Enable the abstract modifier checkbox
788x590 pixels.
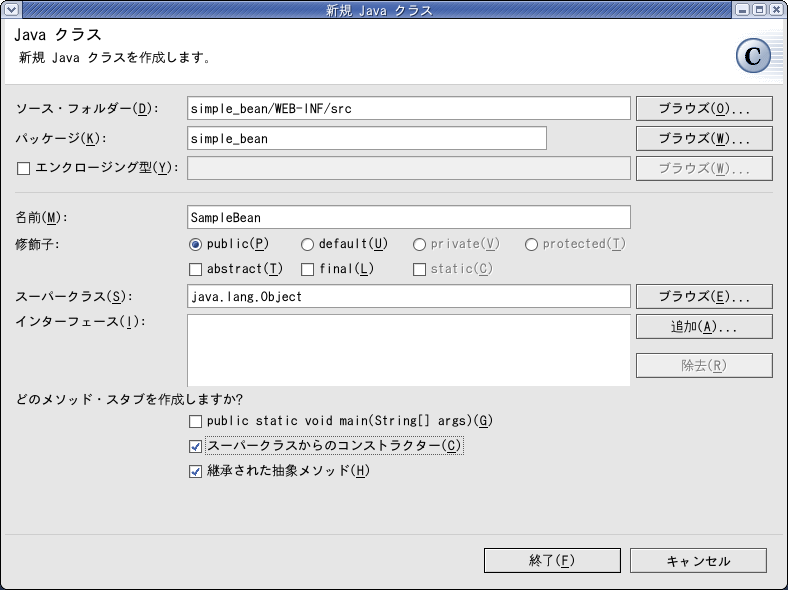pyautogui.click(x=195, y=270)
